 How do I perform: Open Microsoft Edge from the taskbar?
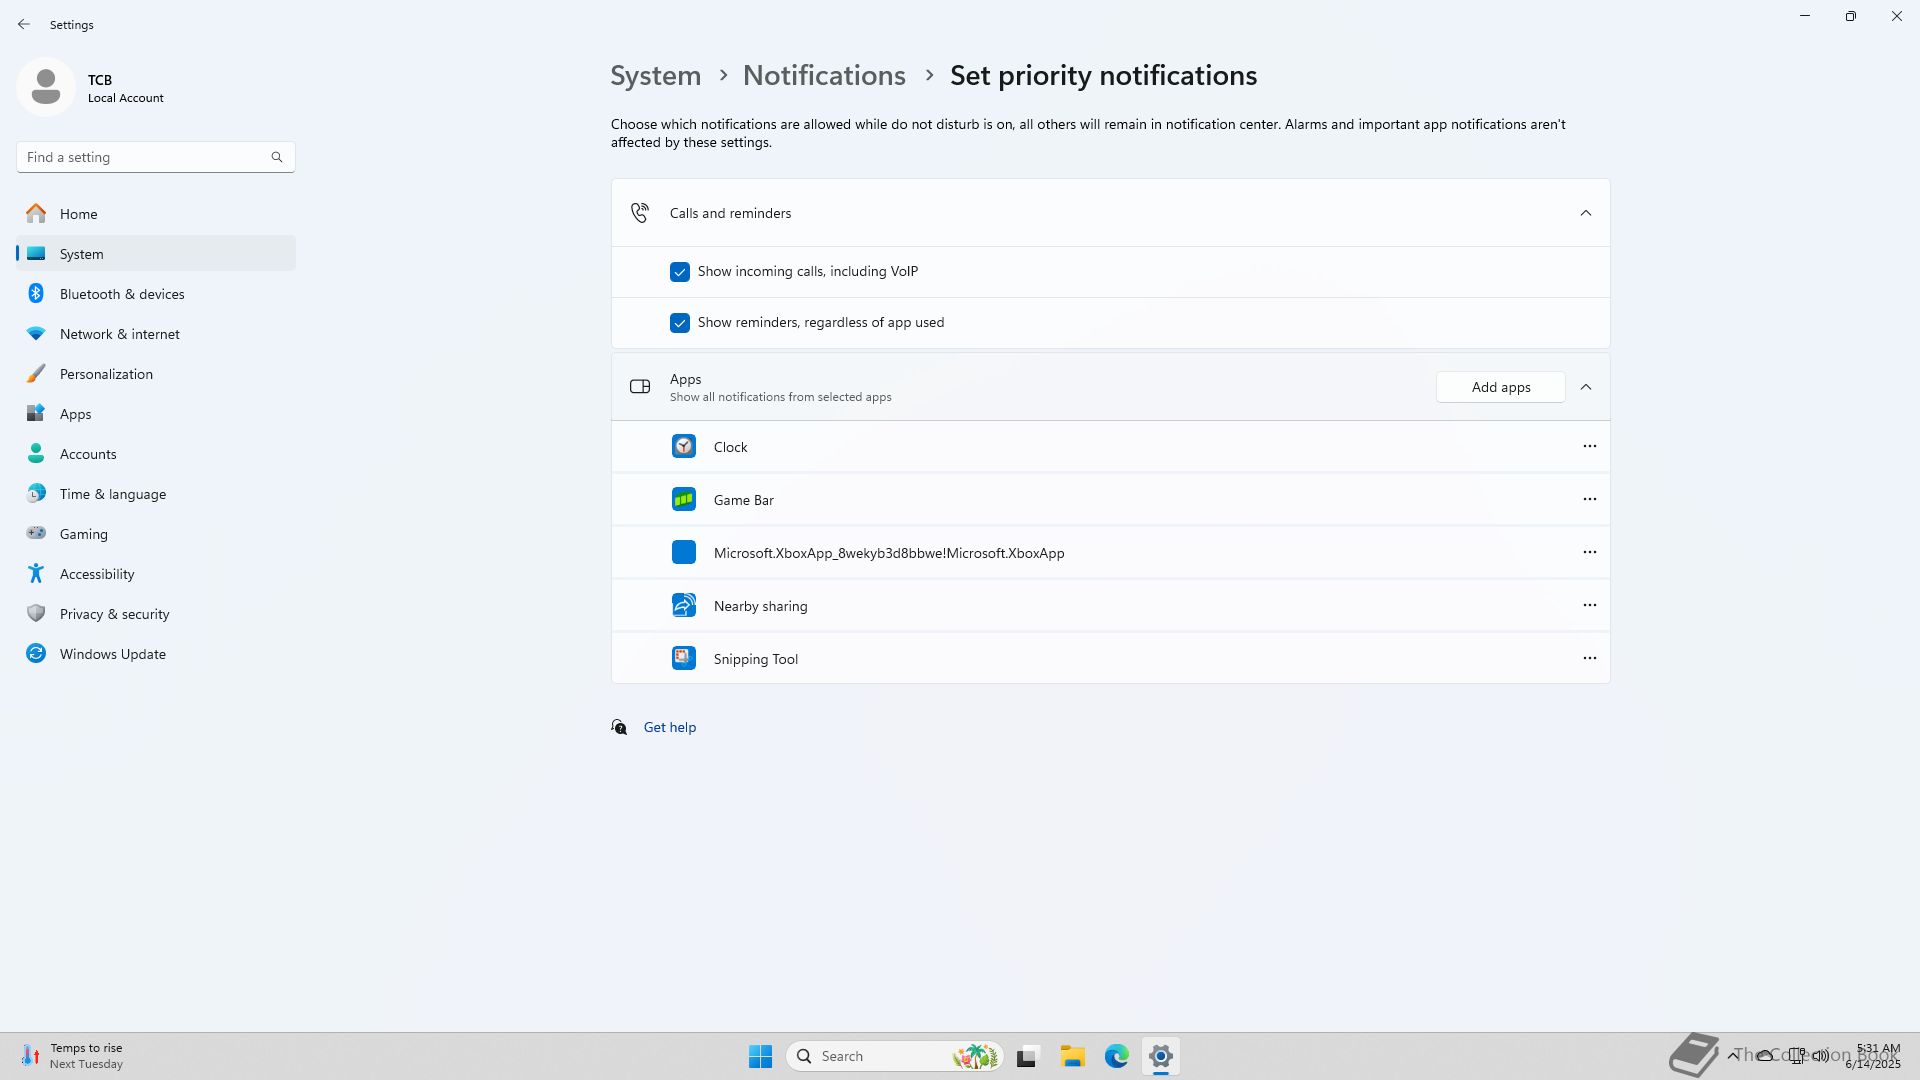click(x=1116, y=1056)
